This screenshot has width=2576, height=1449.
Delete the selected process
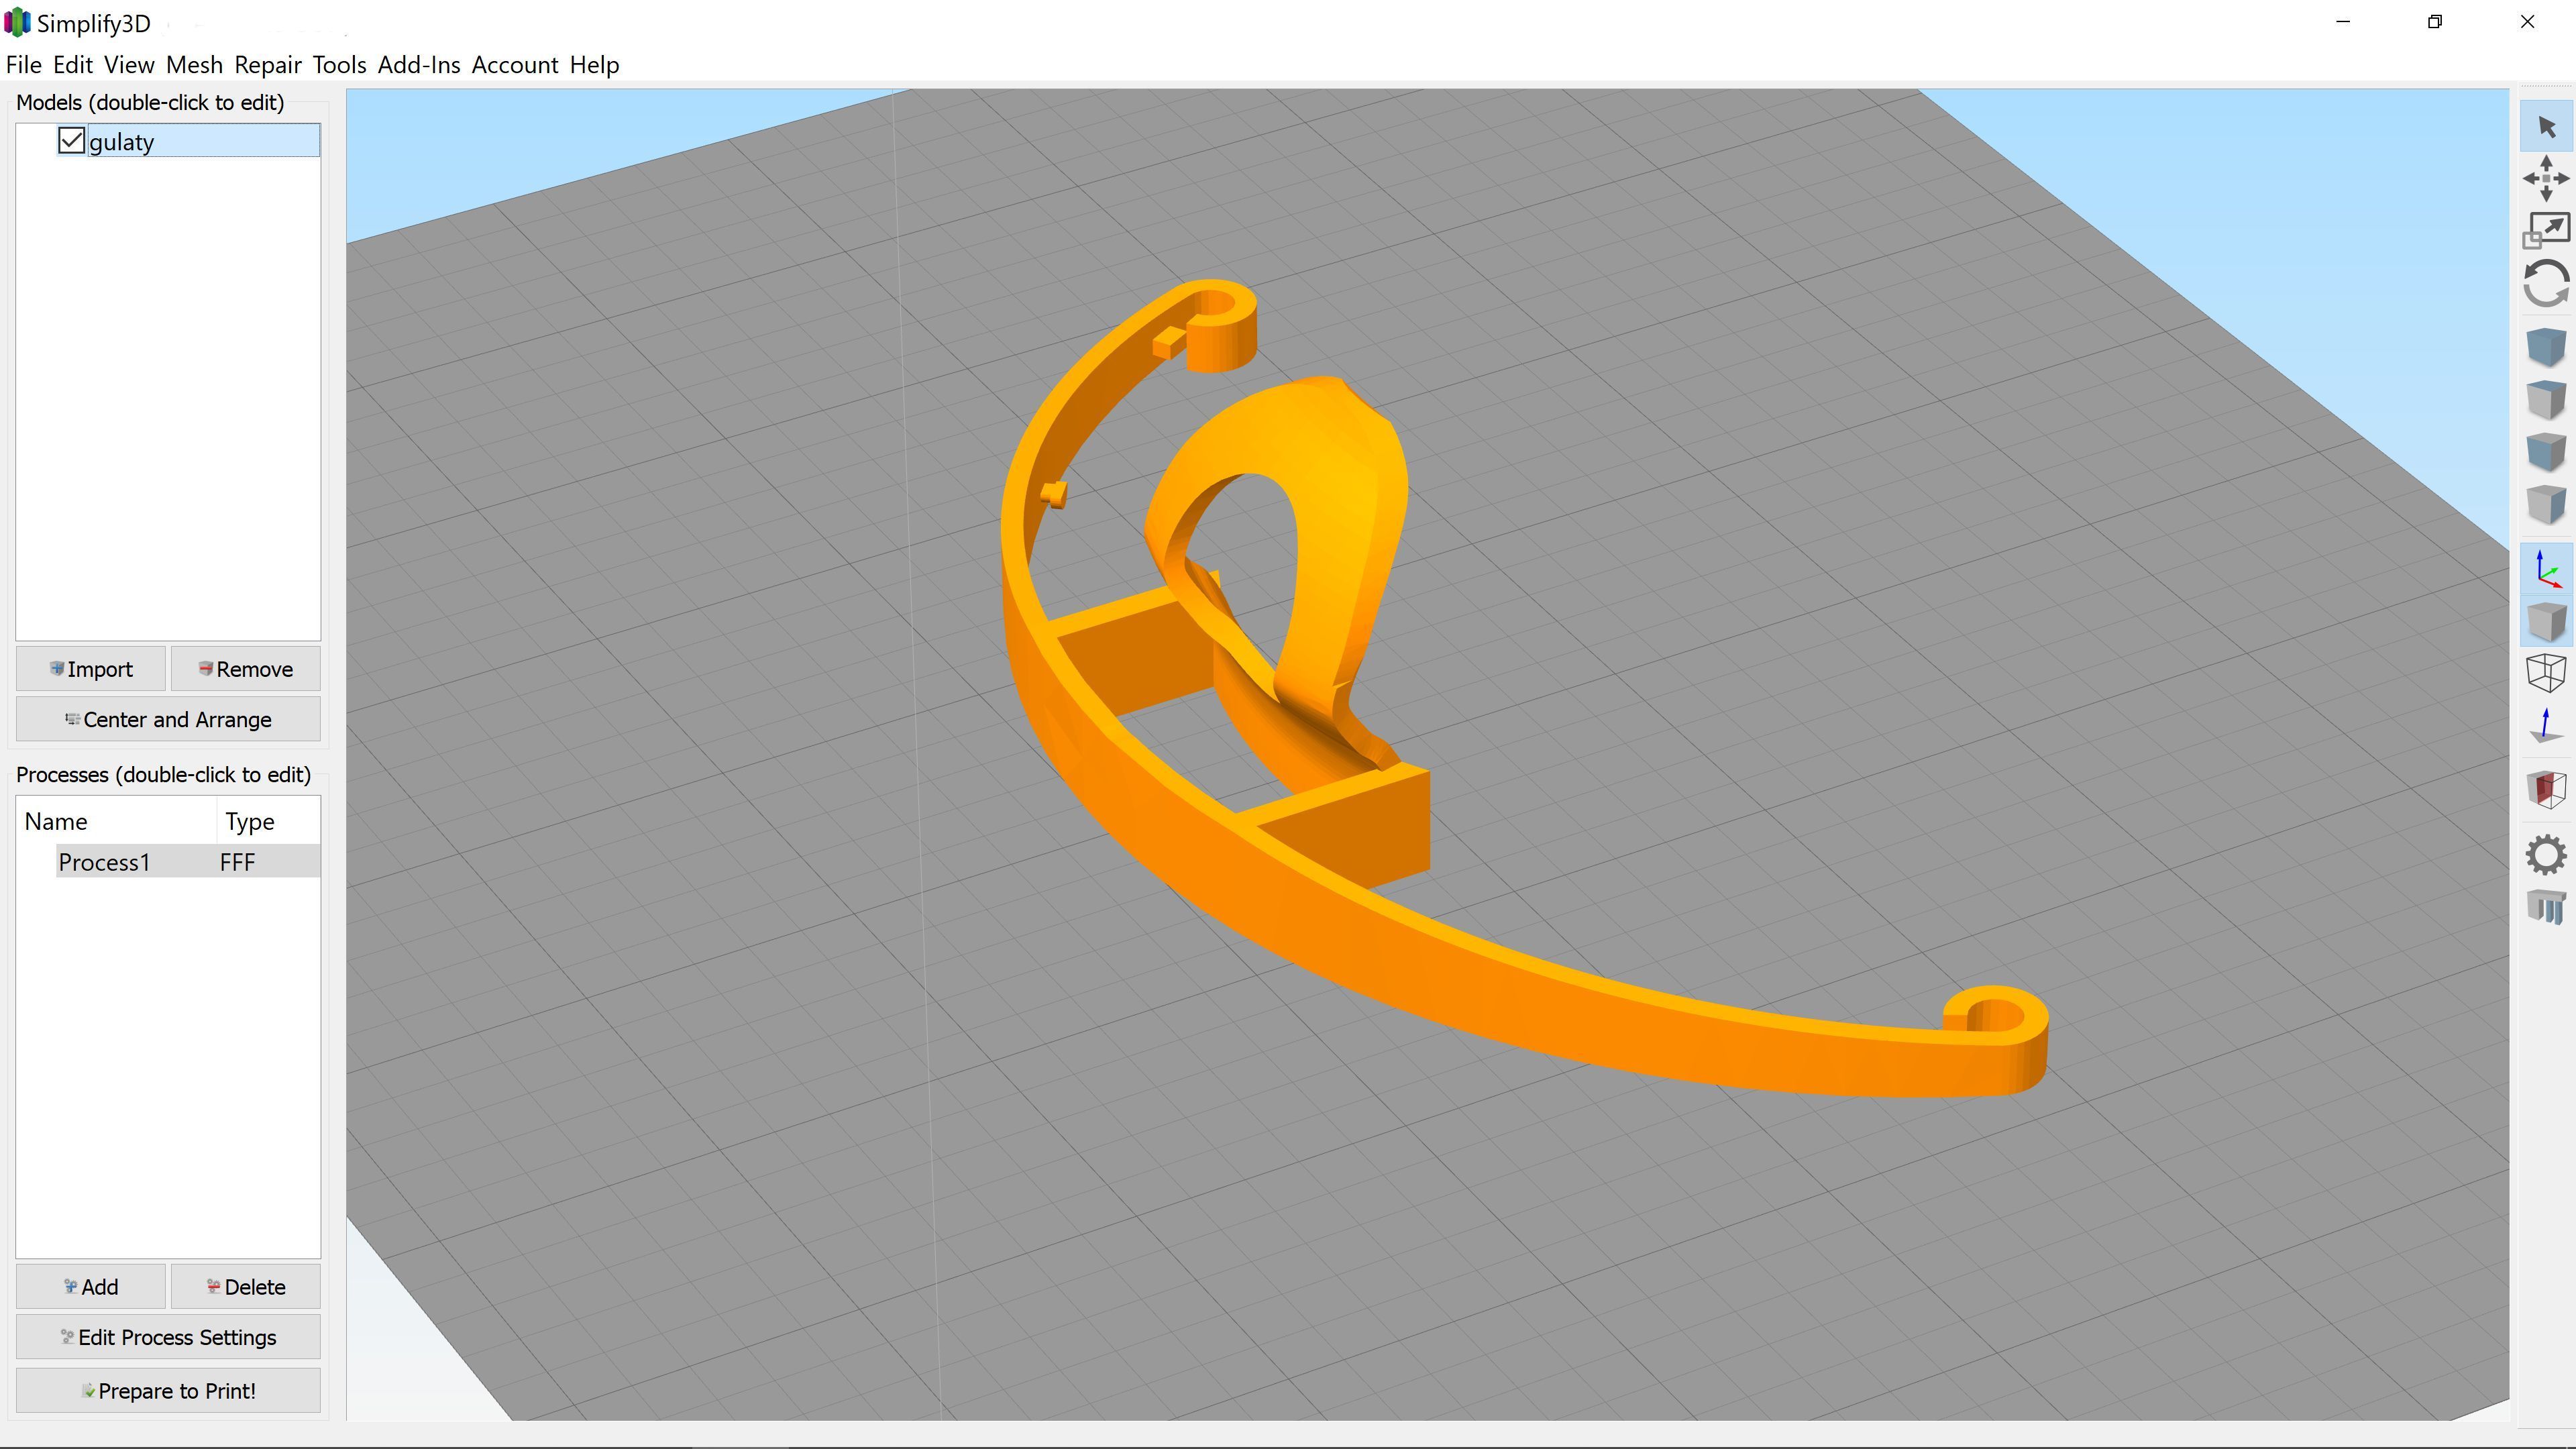click(246, 1287)
